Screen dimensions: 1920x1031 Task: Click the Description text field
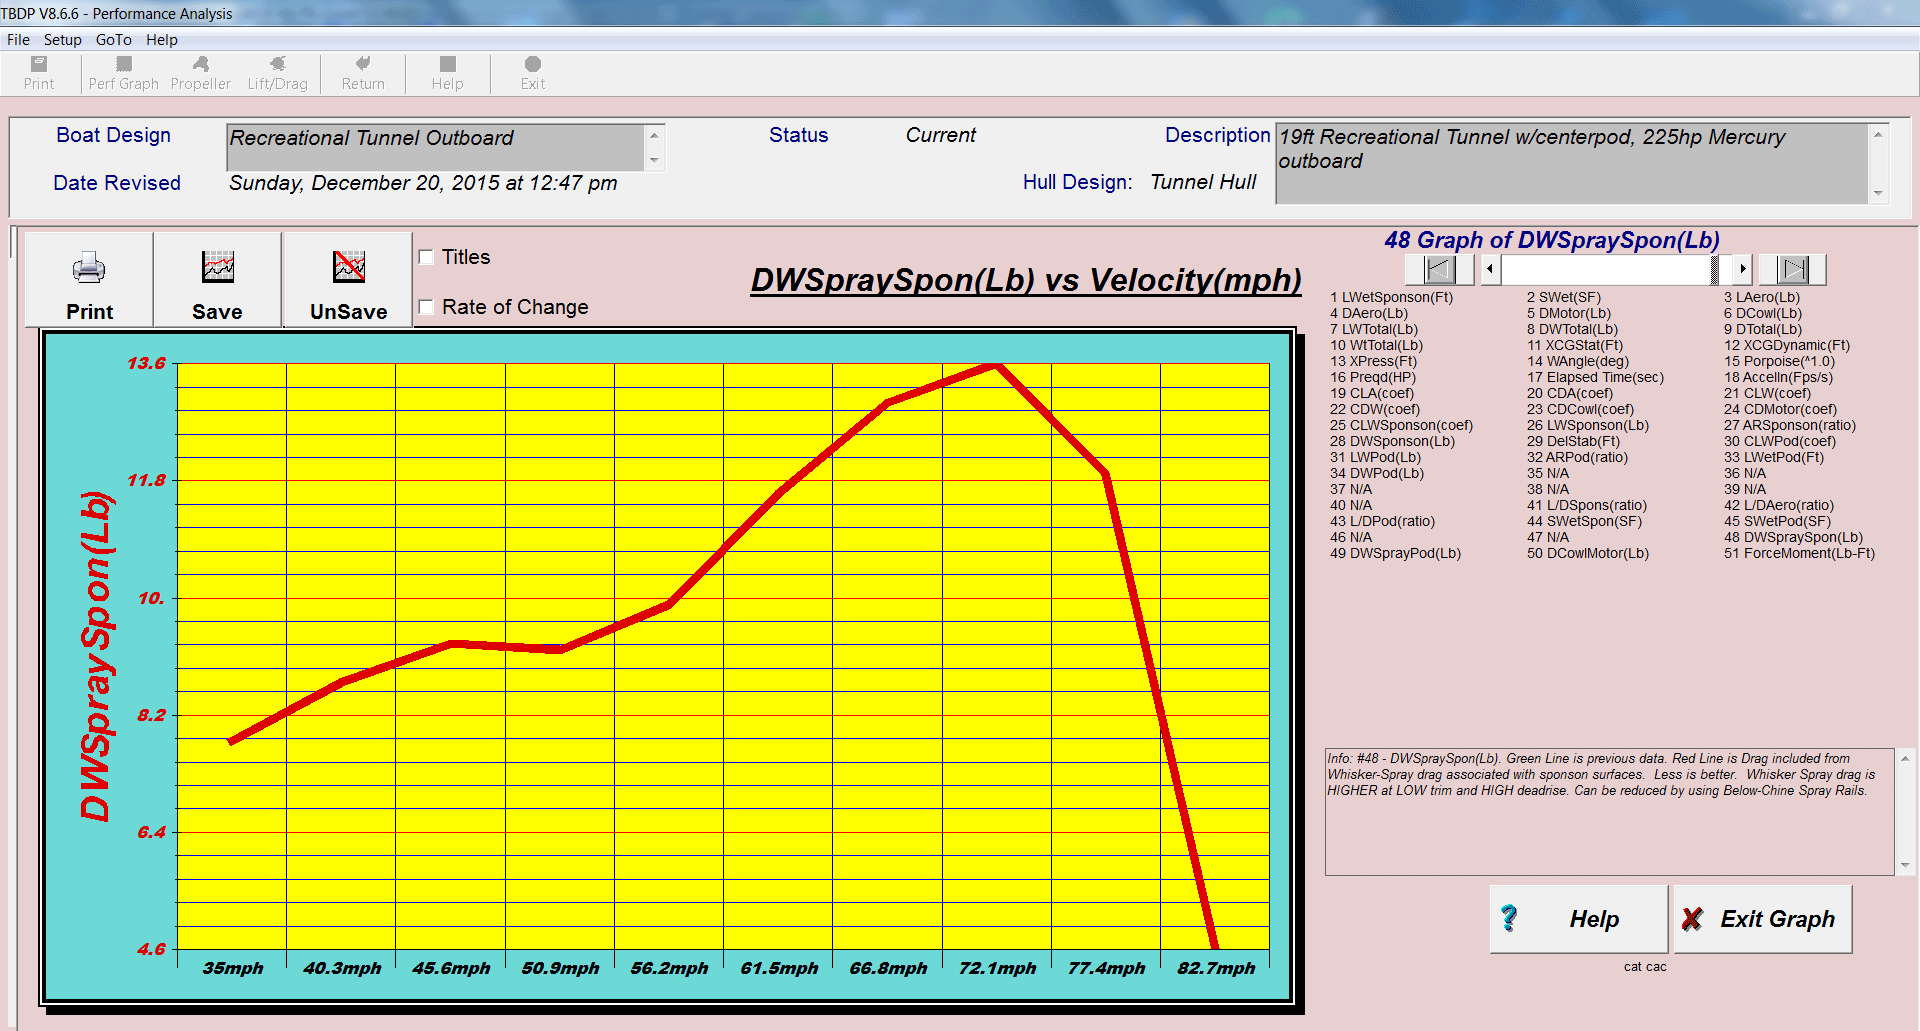point(1572,163)
